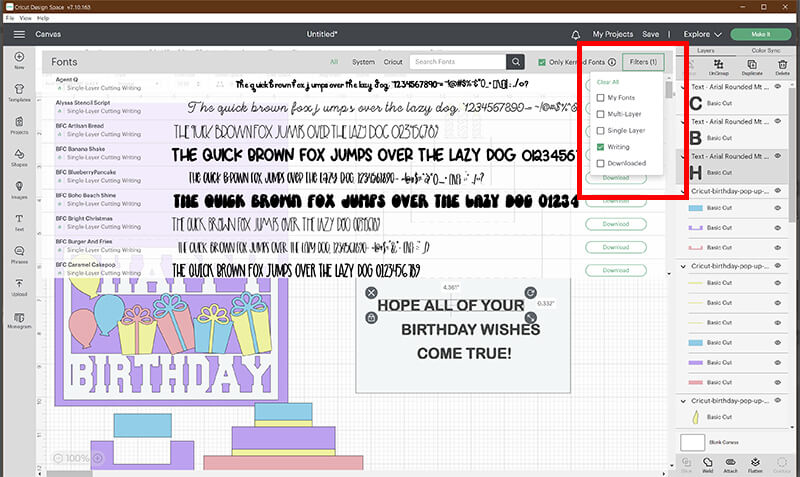Toggle the Only Kerned Fonts checkbox
The width and height of the screenshot is (800, 477).
click(542, 62)
